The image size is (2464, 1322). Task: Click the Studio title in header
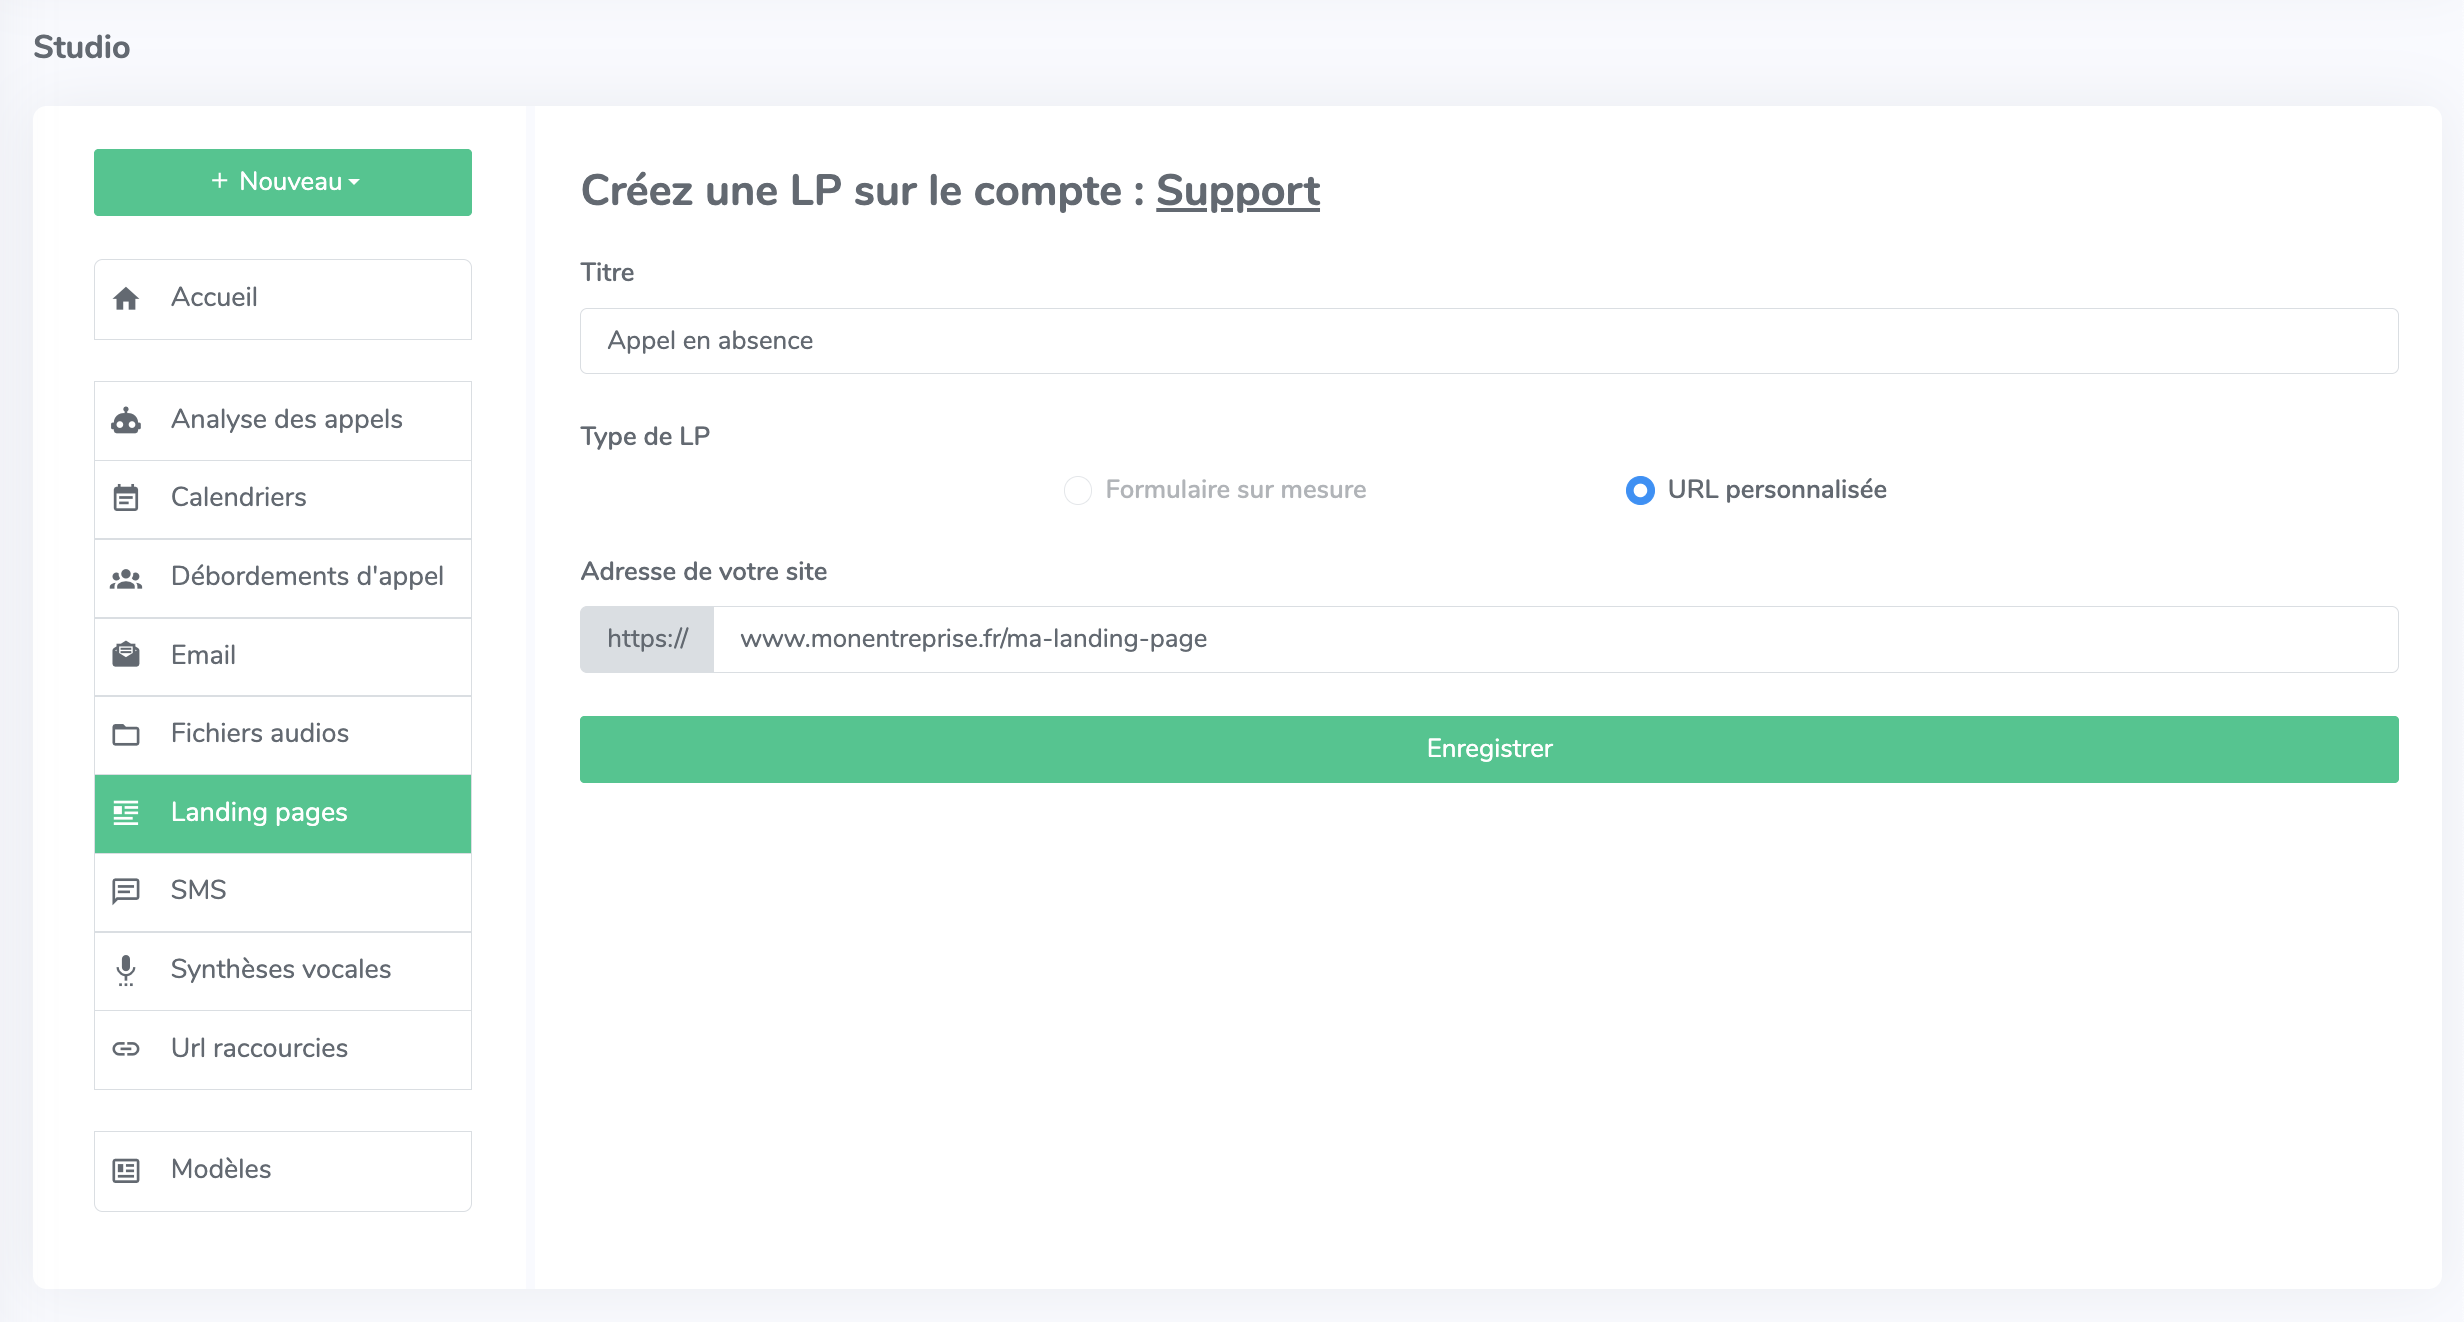click(82, 47)
